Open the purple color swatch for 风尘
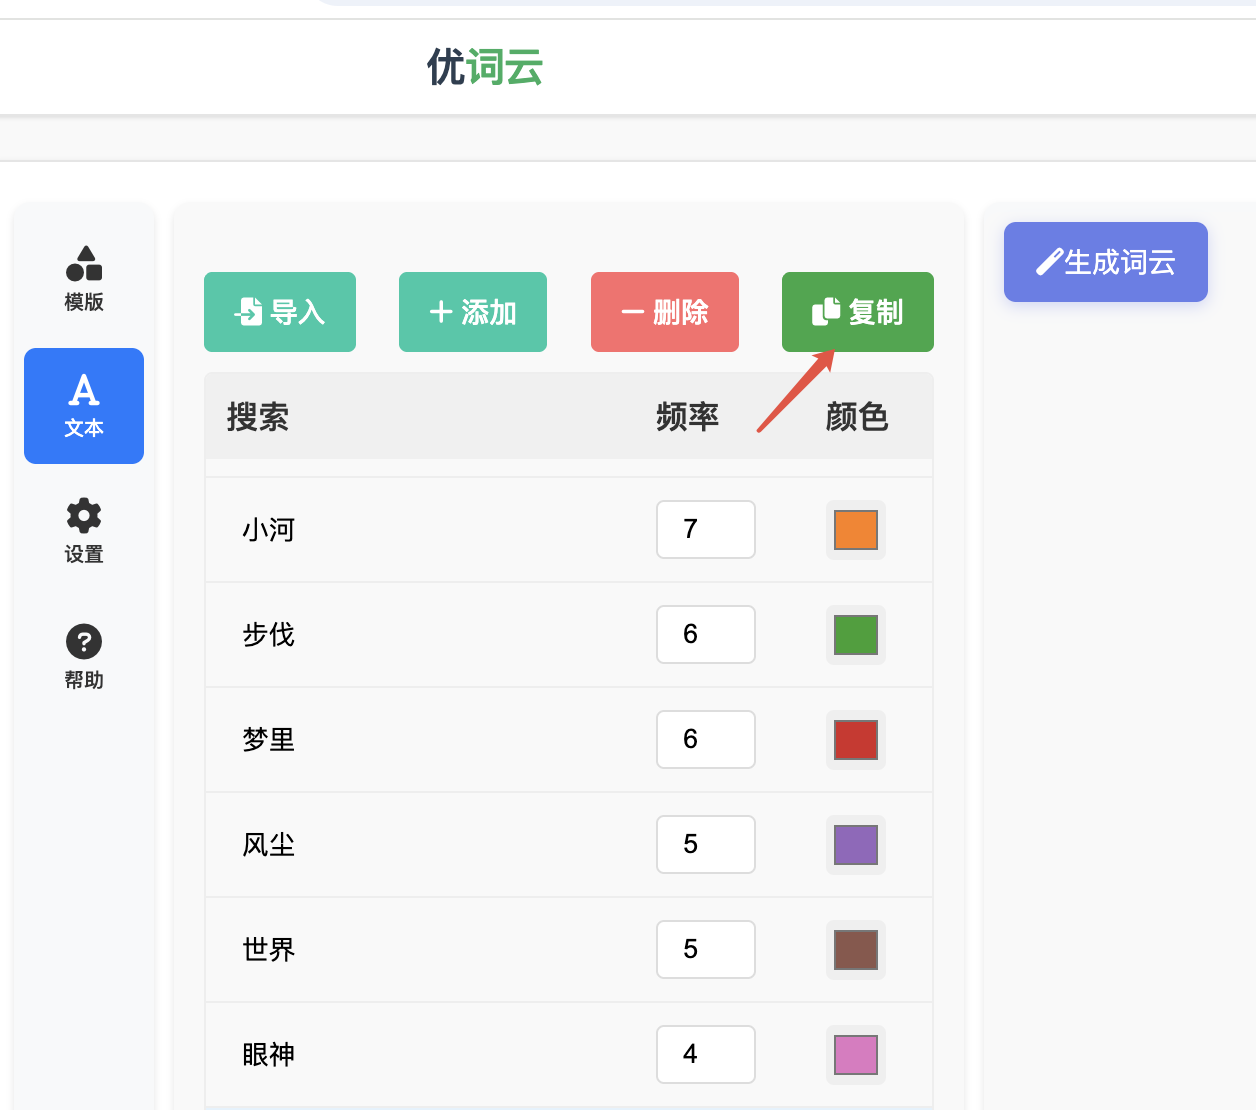Viewport: 1256px width, 1110px height. point(855,844)
